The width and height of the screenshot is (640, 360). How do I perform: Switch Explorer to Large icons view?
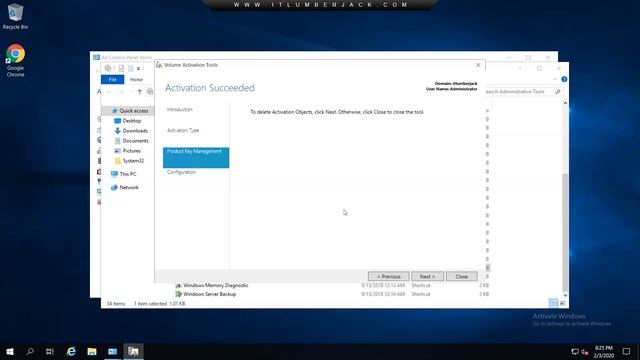pos(562,303)
